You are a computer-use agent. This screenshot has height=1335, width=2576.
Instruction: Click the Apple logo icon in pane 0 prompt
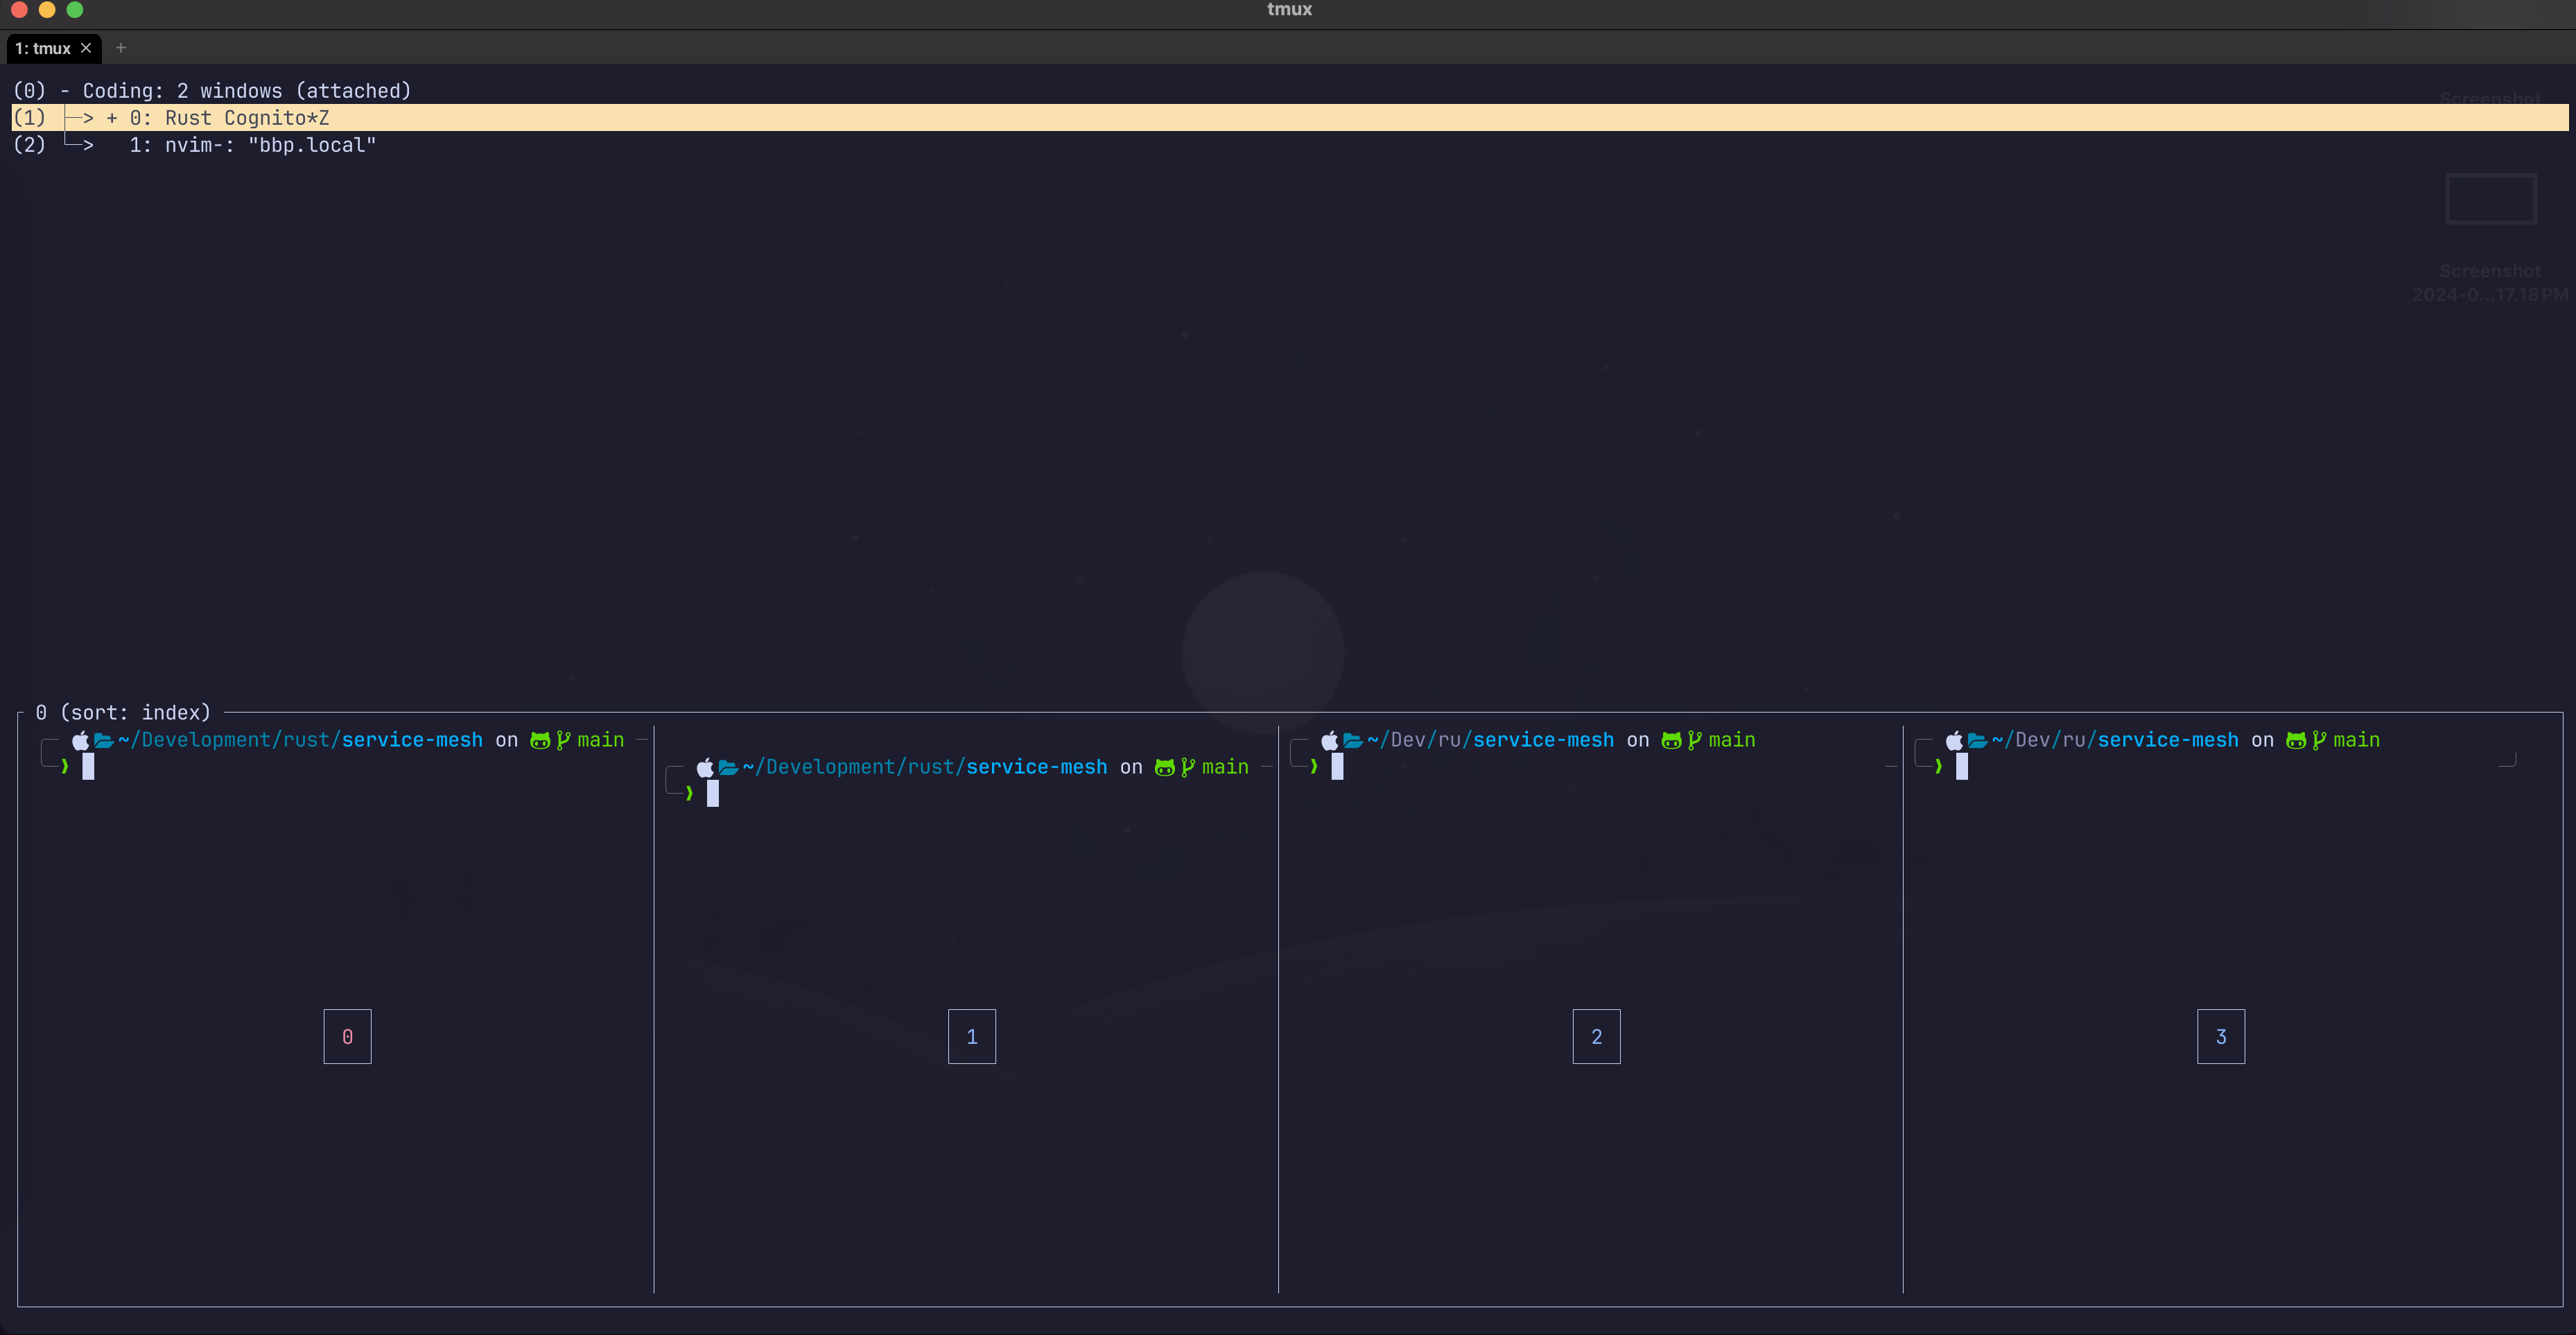[x=80, y=740]
